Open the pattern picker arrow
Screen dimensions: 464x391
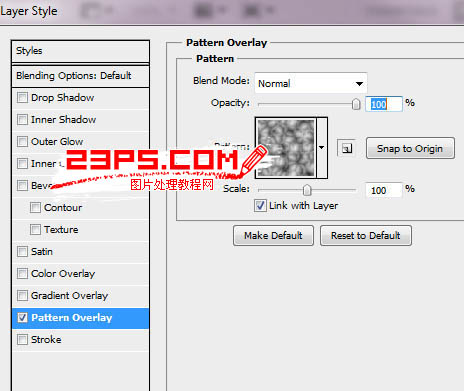tap(322, 148)
